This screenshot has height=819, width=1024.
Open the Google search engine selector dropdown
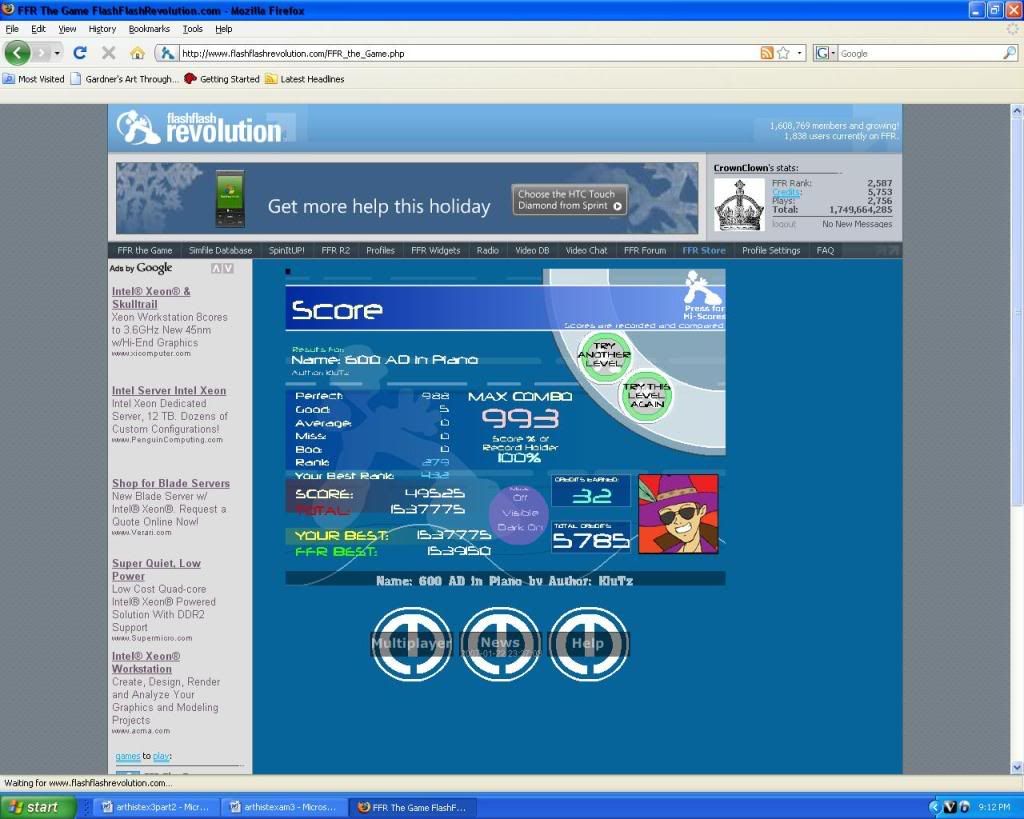click(825, 53)
